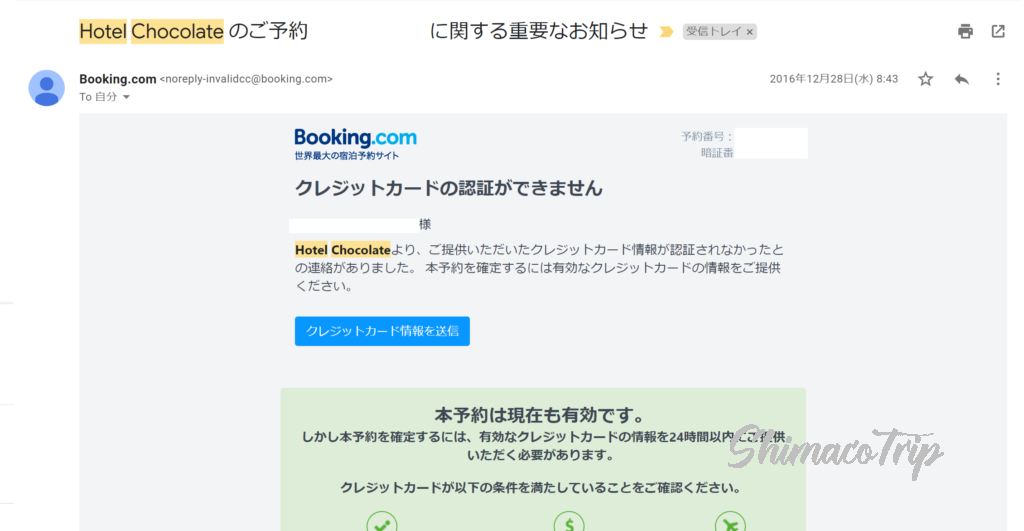1024x531 pixels.
Task: Click the 受信トレイ label chip
Action: click(713, 32)
